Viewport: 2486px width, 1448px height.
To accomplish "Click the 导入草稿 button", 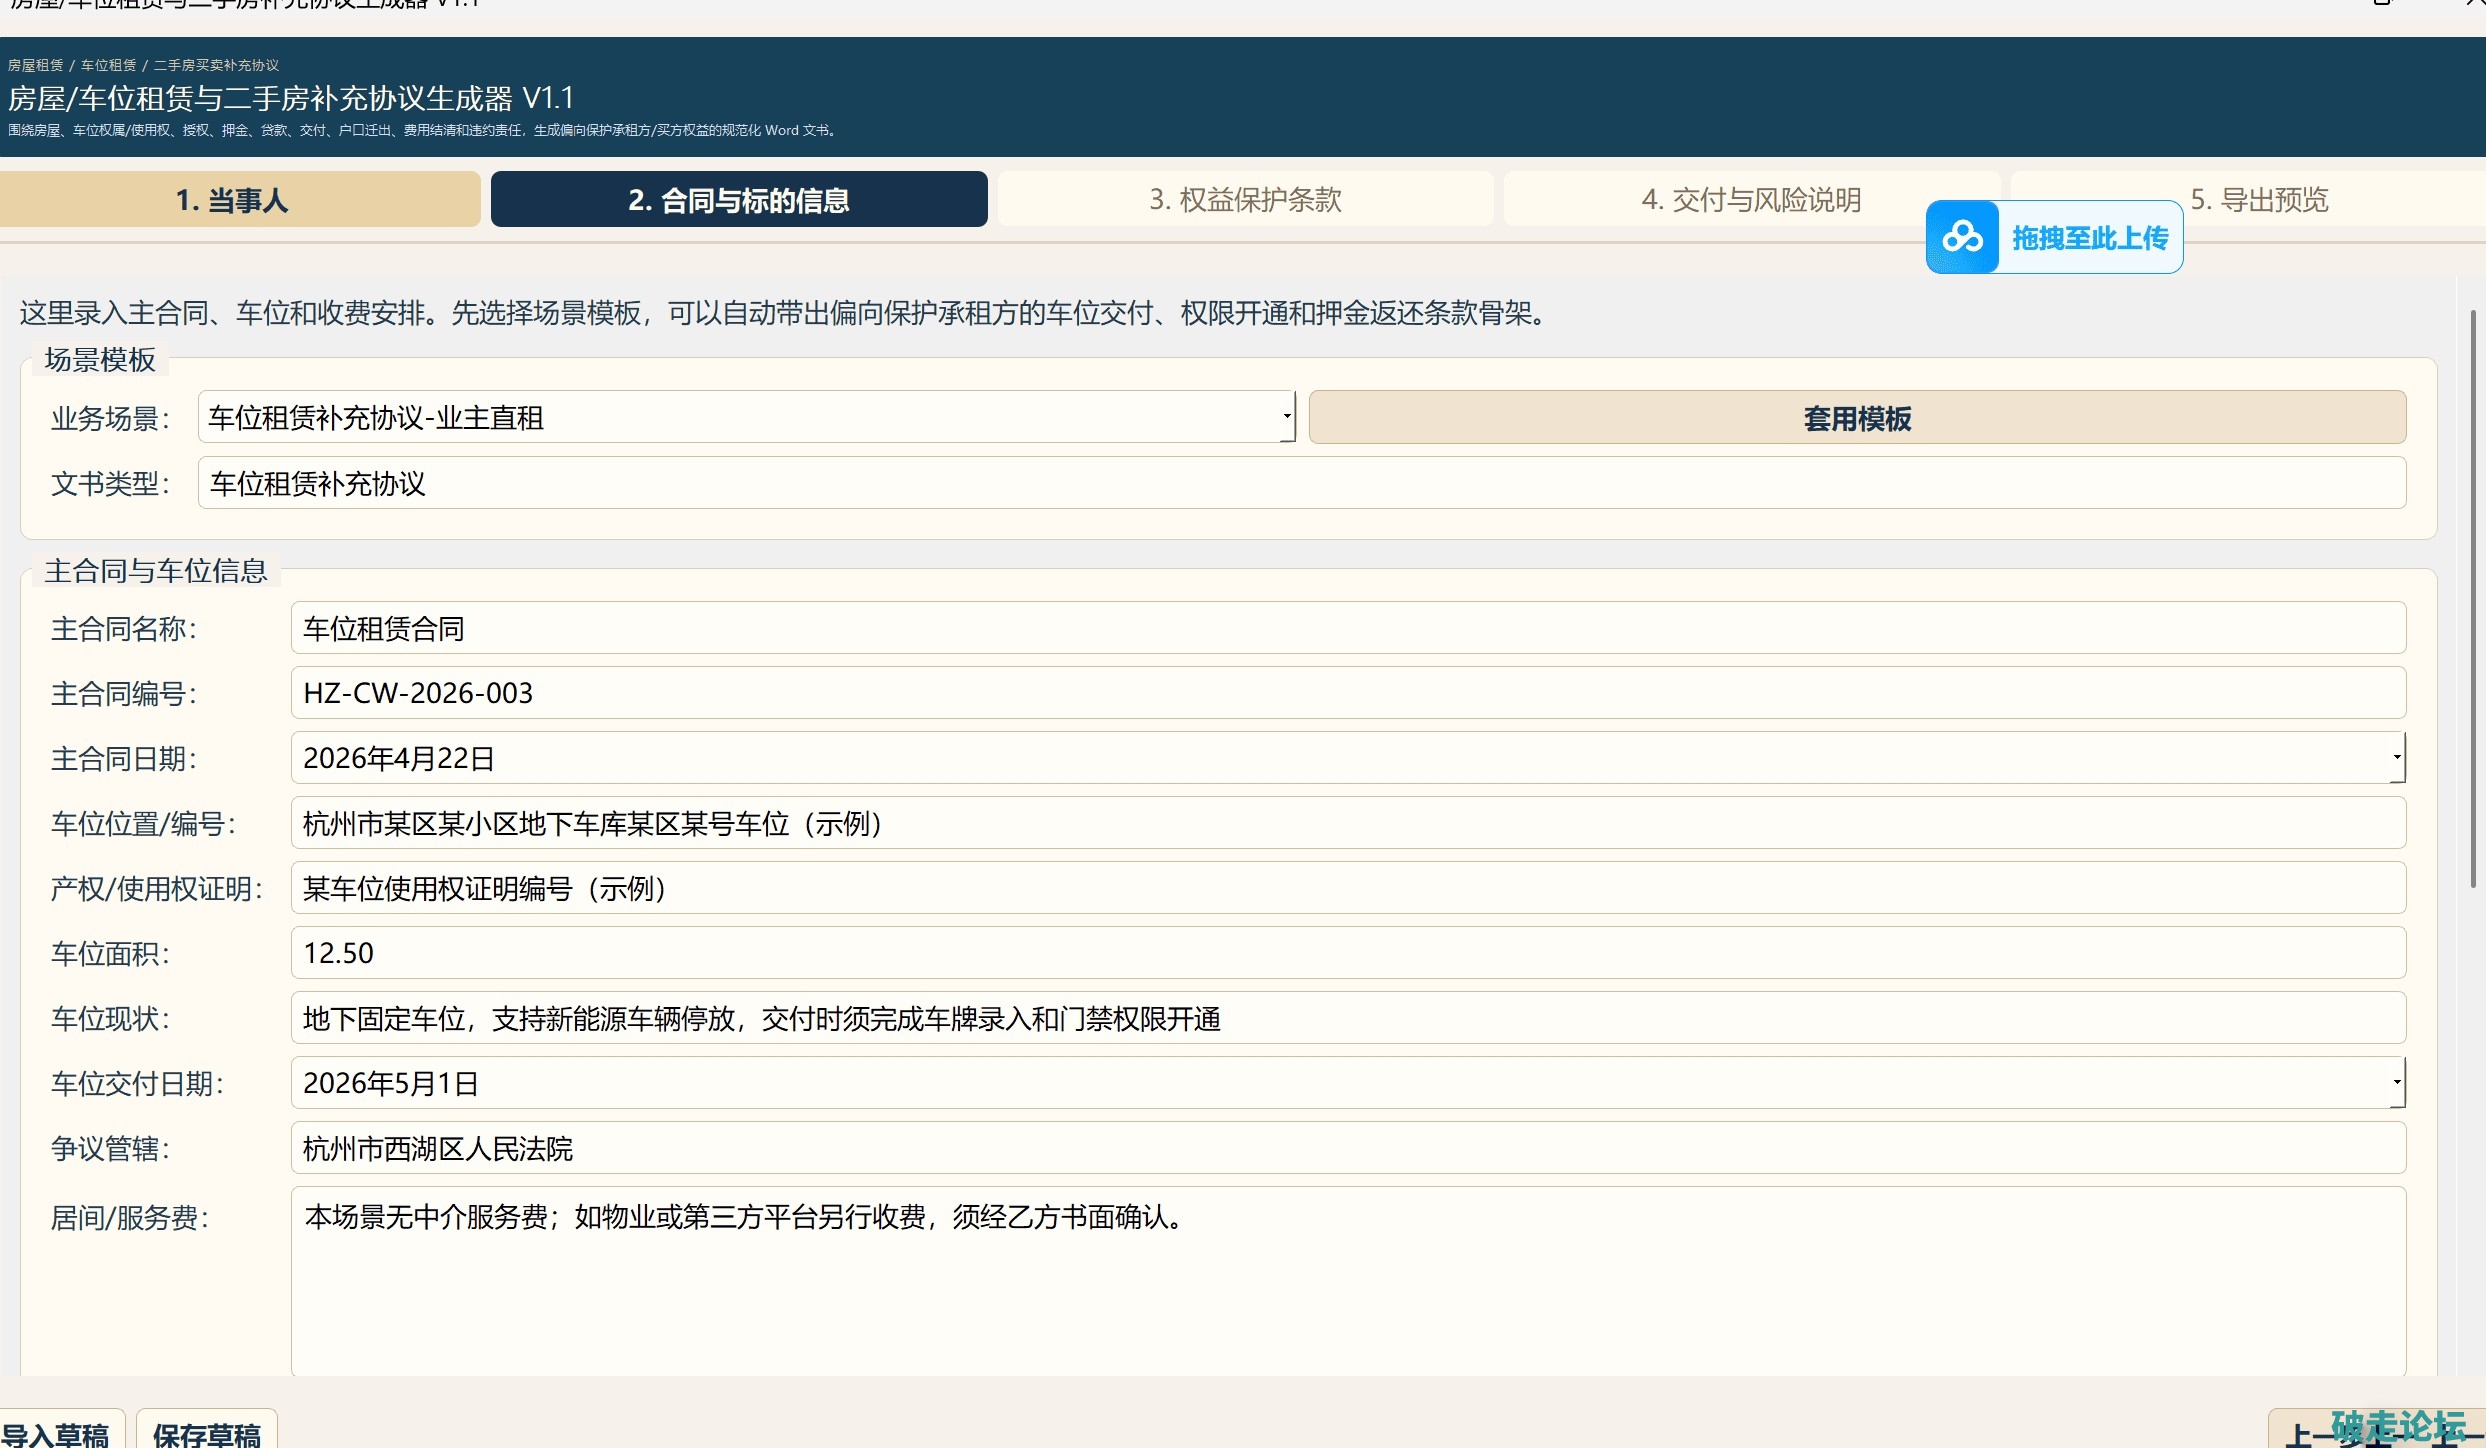I will [x=56, y=1432].
